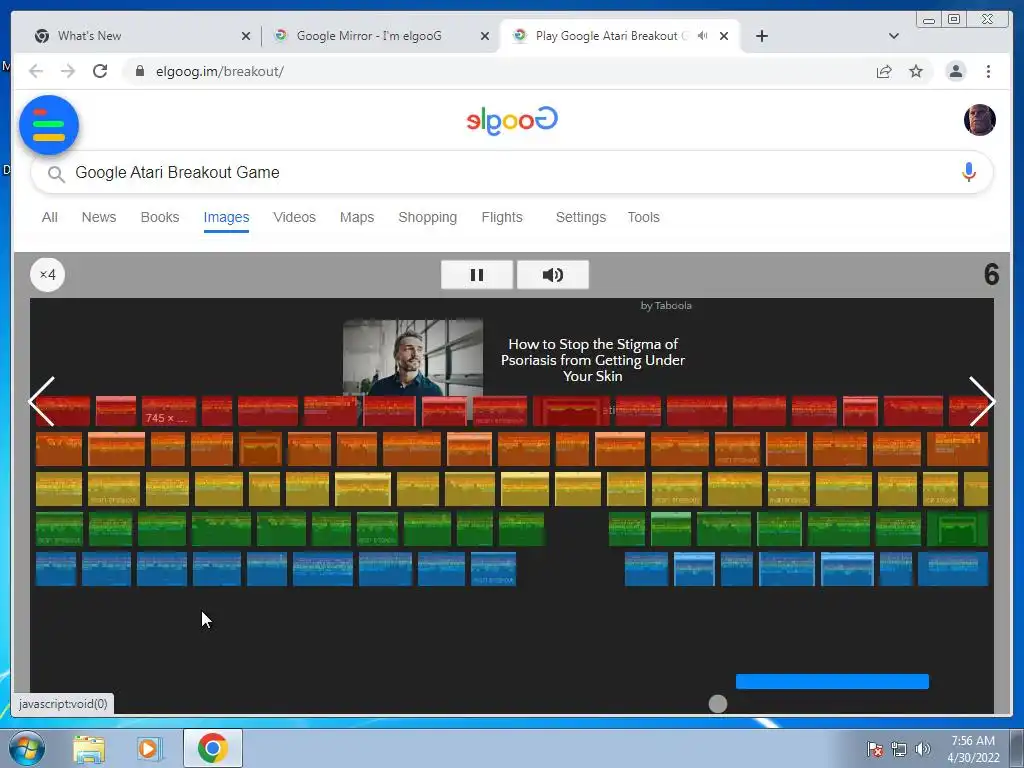Click the blue paddle

tap(832, 682)
